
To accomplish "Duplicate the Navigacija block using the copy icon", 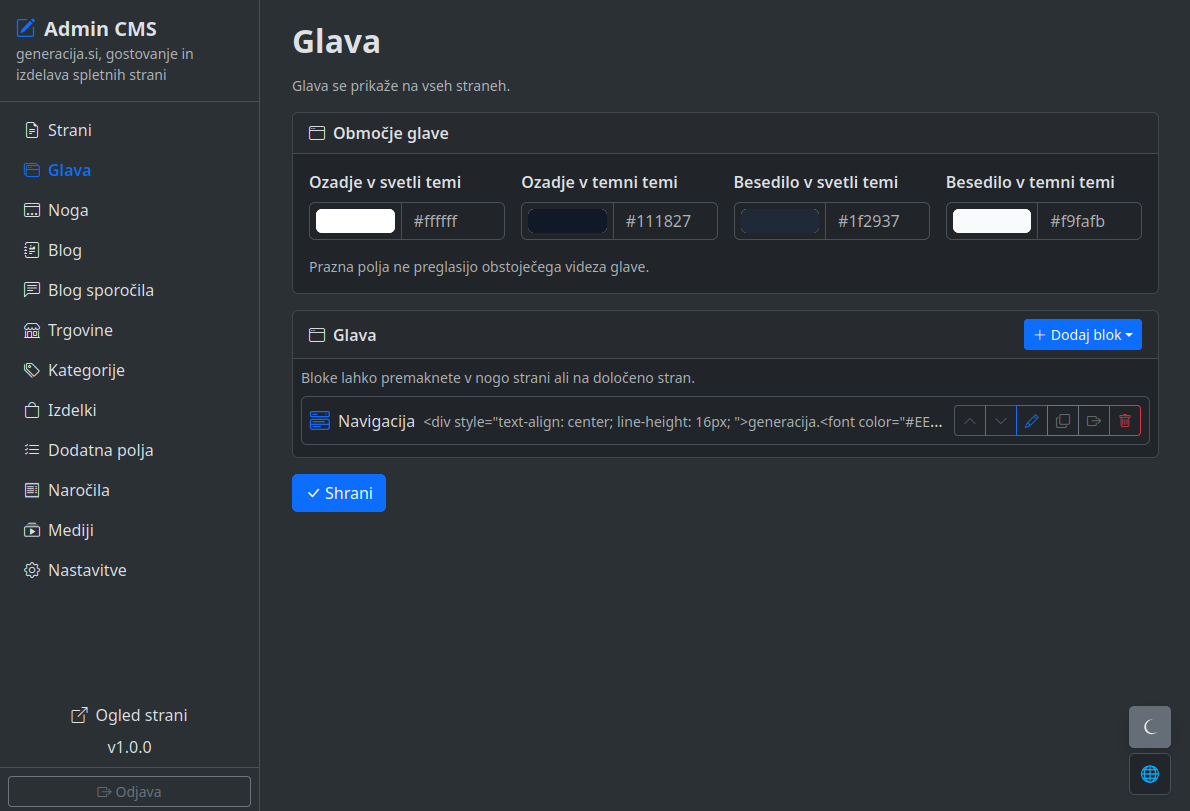I will [1062, 421].
